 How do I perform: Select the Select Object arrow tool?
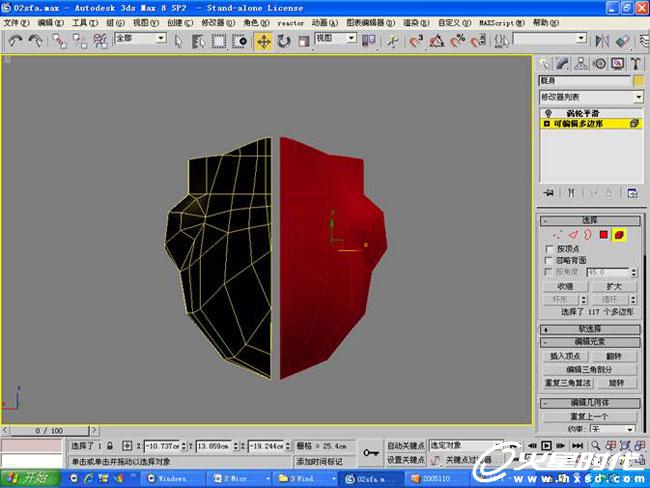click(x=179, y=41)
